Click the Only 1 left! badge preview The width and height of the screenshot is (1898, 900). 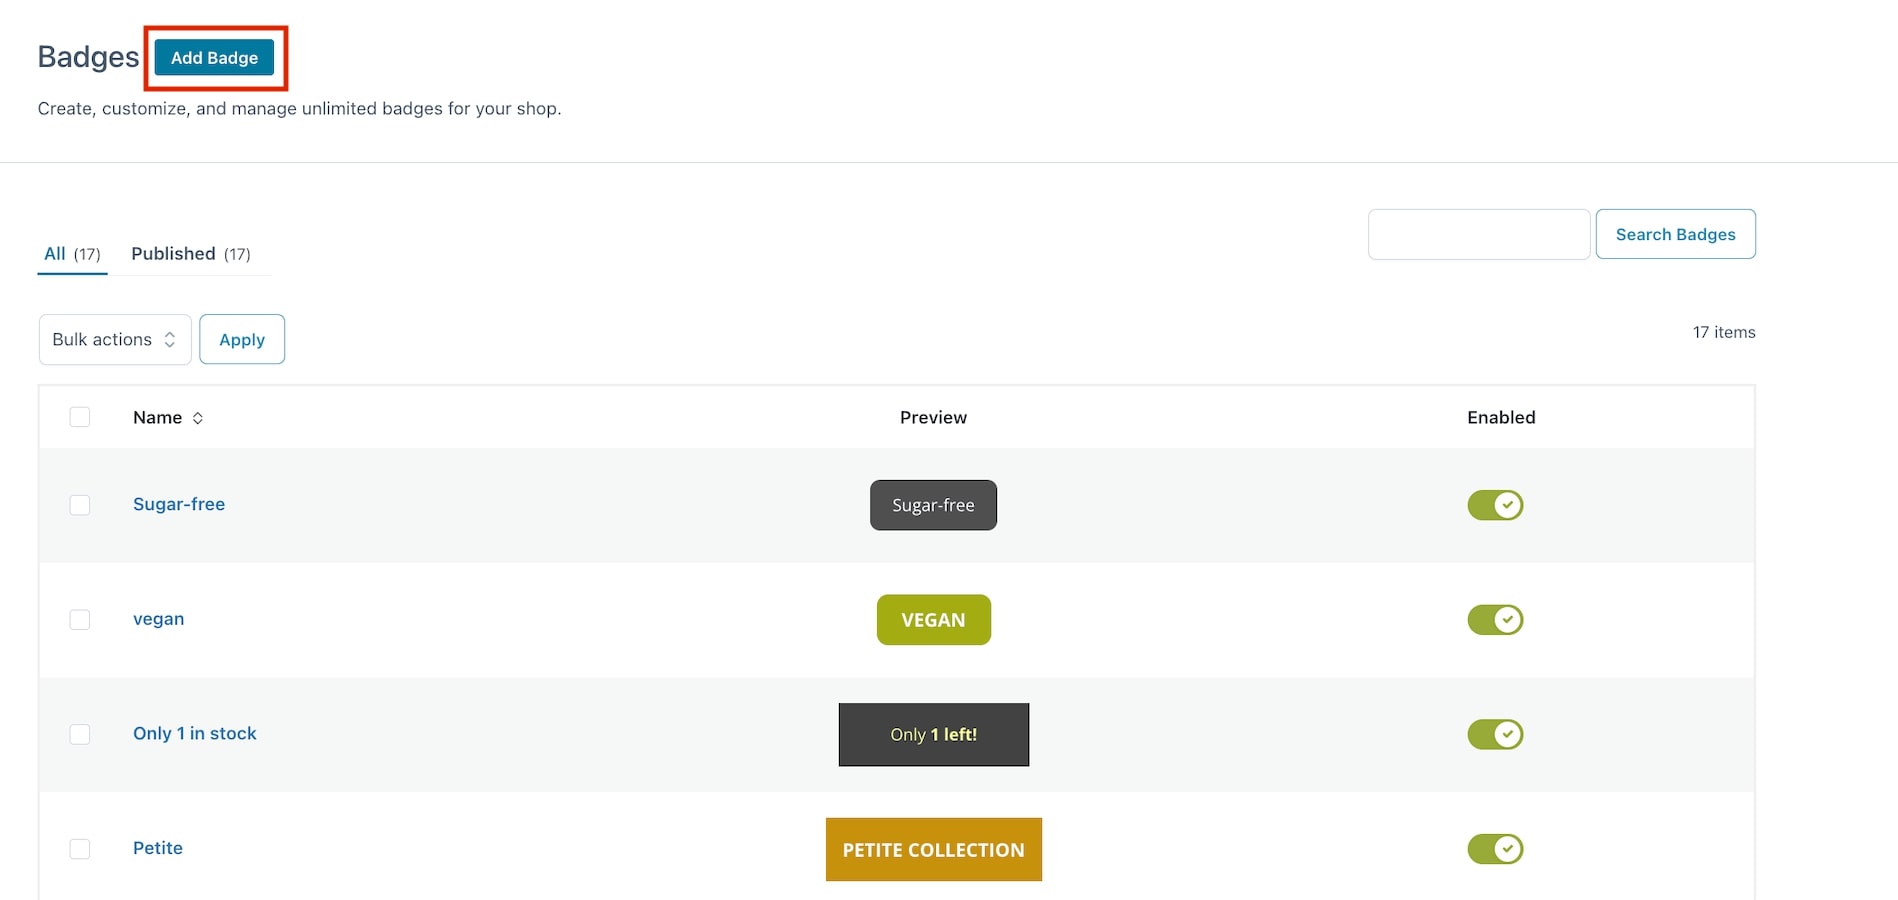point(934,734)
